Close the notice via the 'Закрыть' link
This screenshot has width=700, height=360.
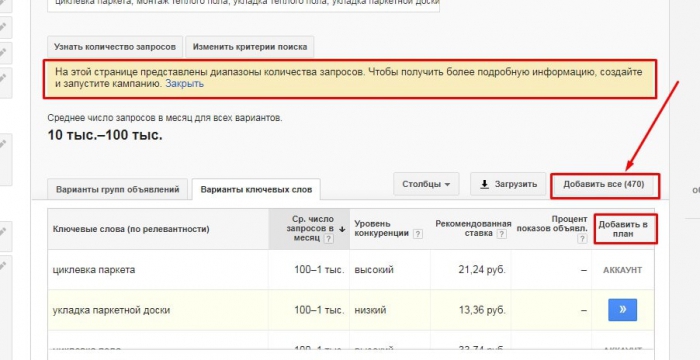[185, 84]
